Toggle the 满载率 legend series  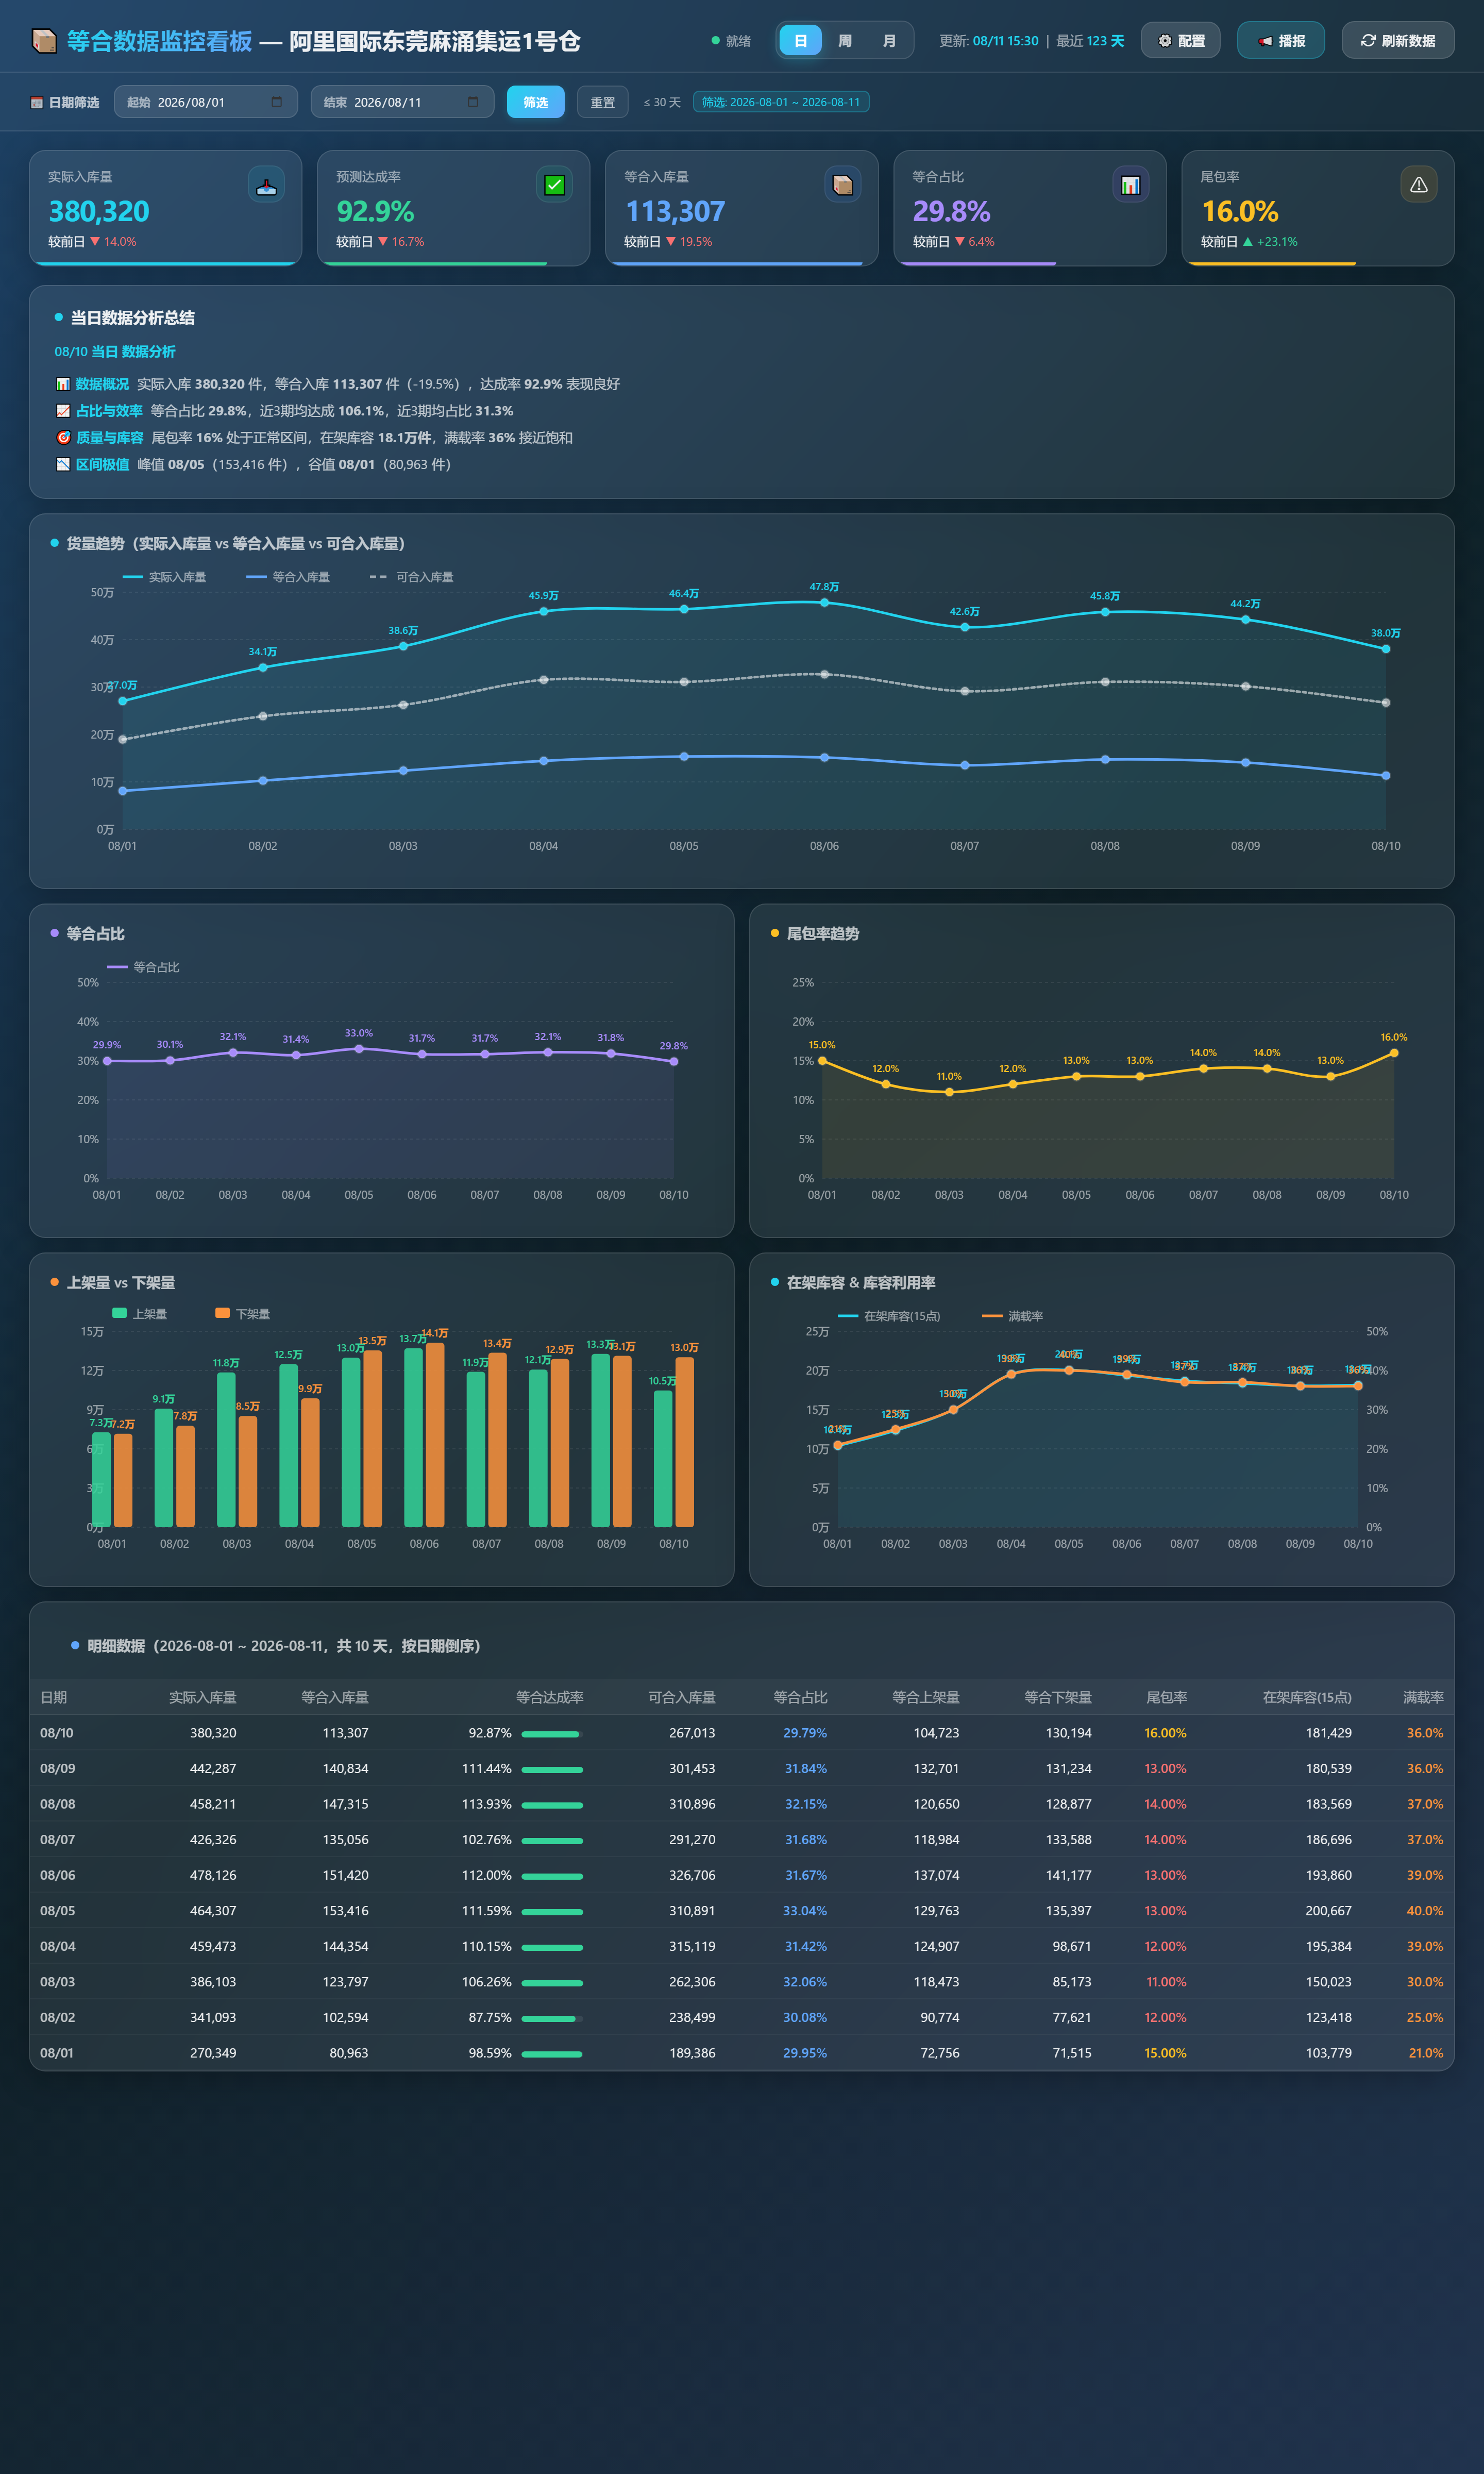[x=1012, y=1316]
